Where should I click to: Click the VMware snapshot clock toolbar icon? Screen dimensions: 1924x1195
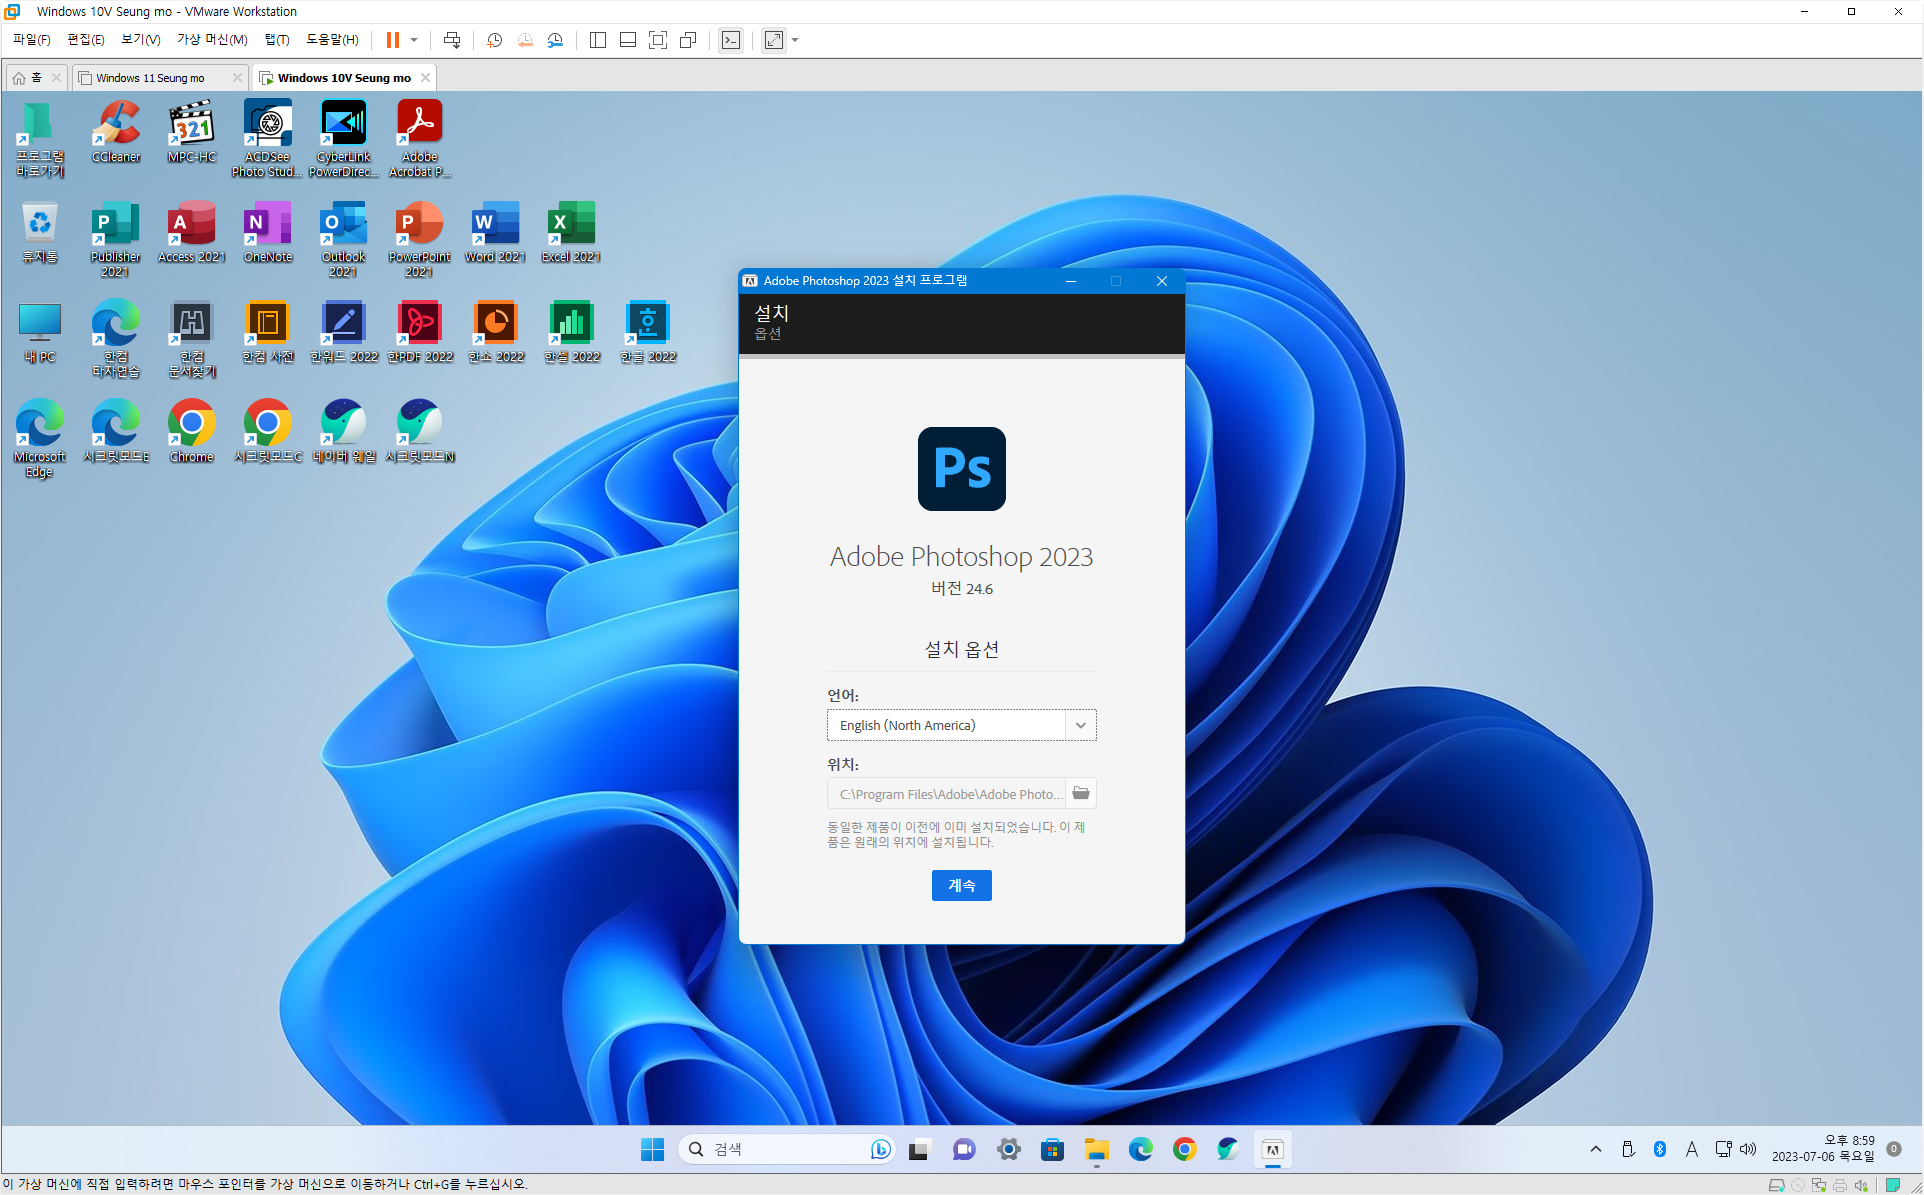tap(494, 40)
